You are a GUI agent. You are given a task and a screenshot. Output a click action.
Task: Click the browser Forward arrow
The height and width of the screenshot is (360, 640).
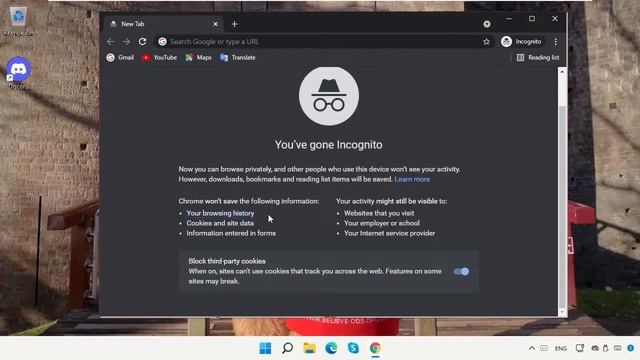[x=127, y=42]
